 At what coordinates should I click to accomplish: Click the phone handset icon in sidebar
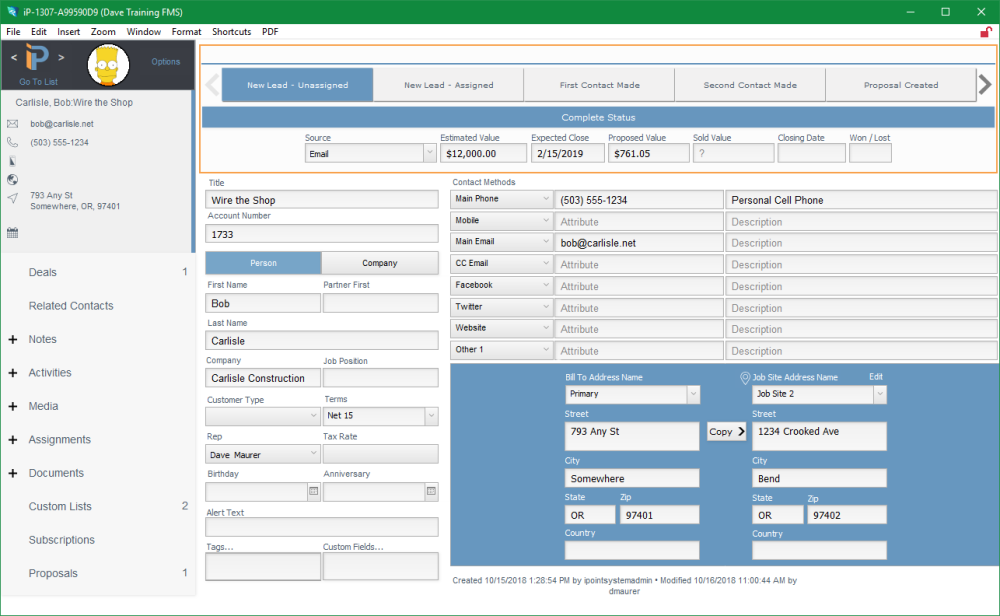pos(13,143)
